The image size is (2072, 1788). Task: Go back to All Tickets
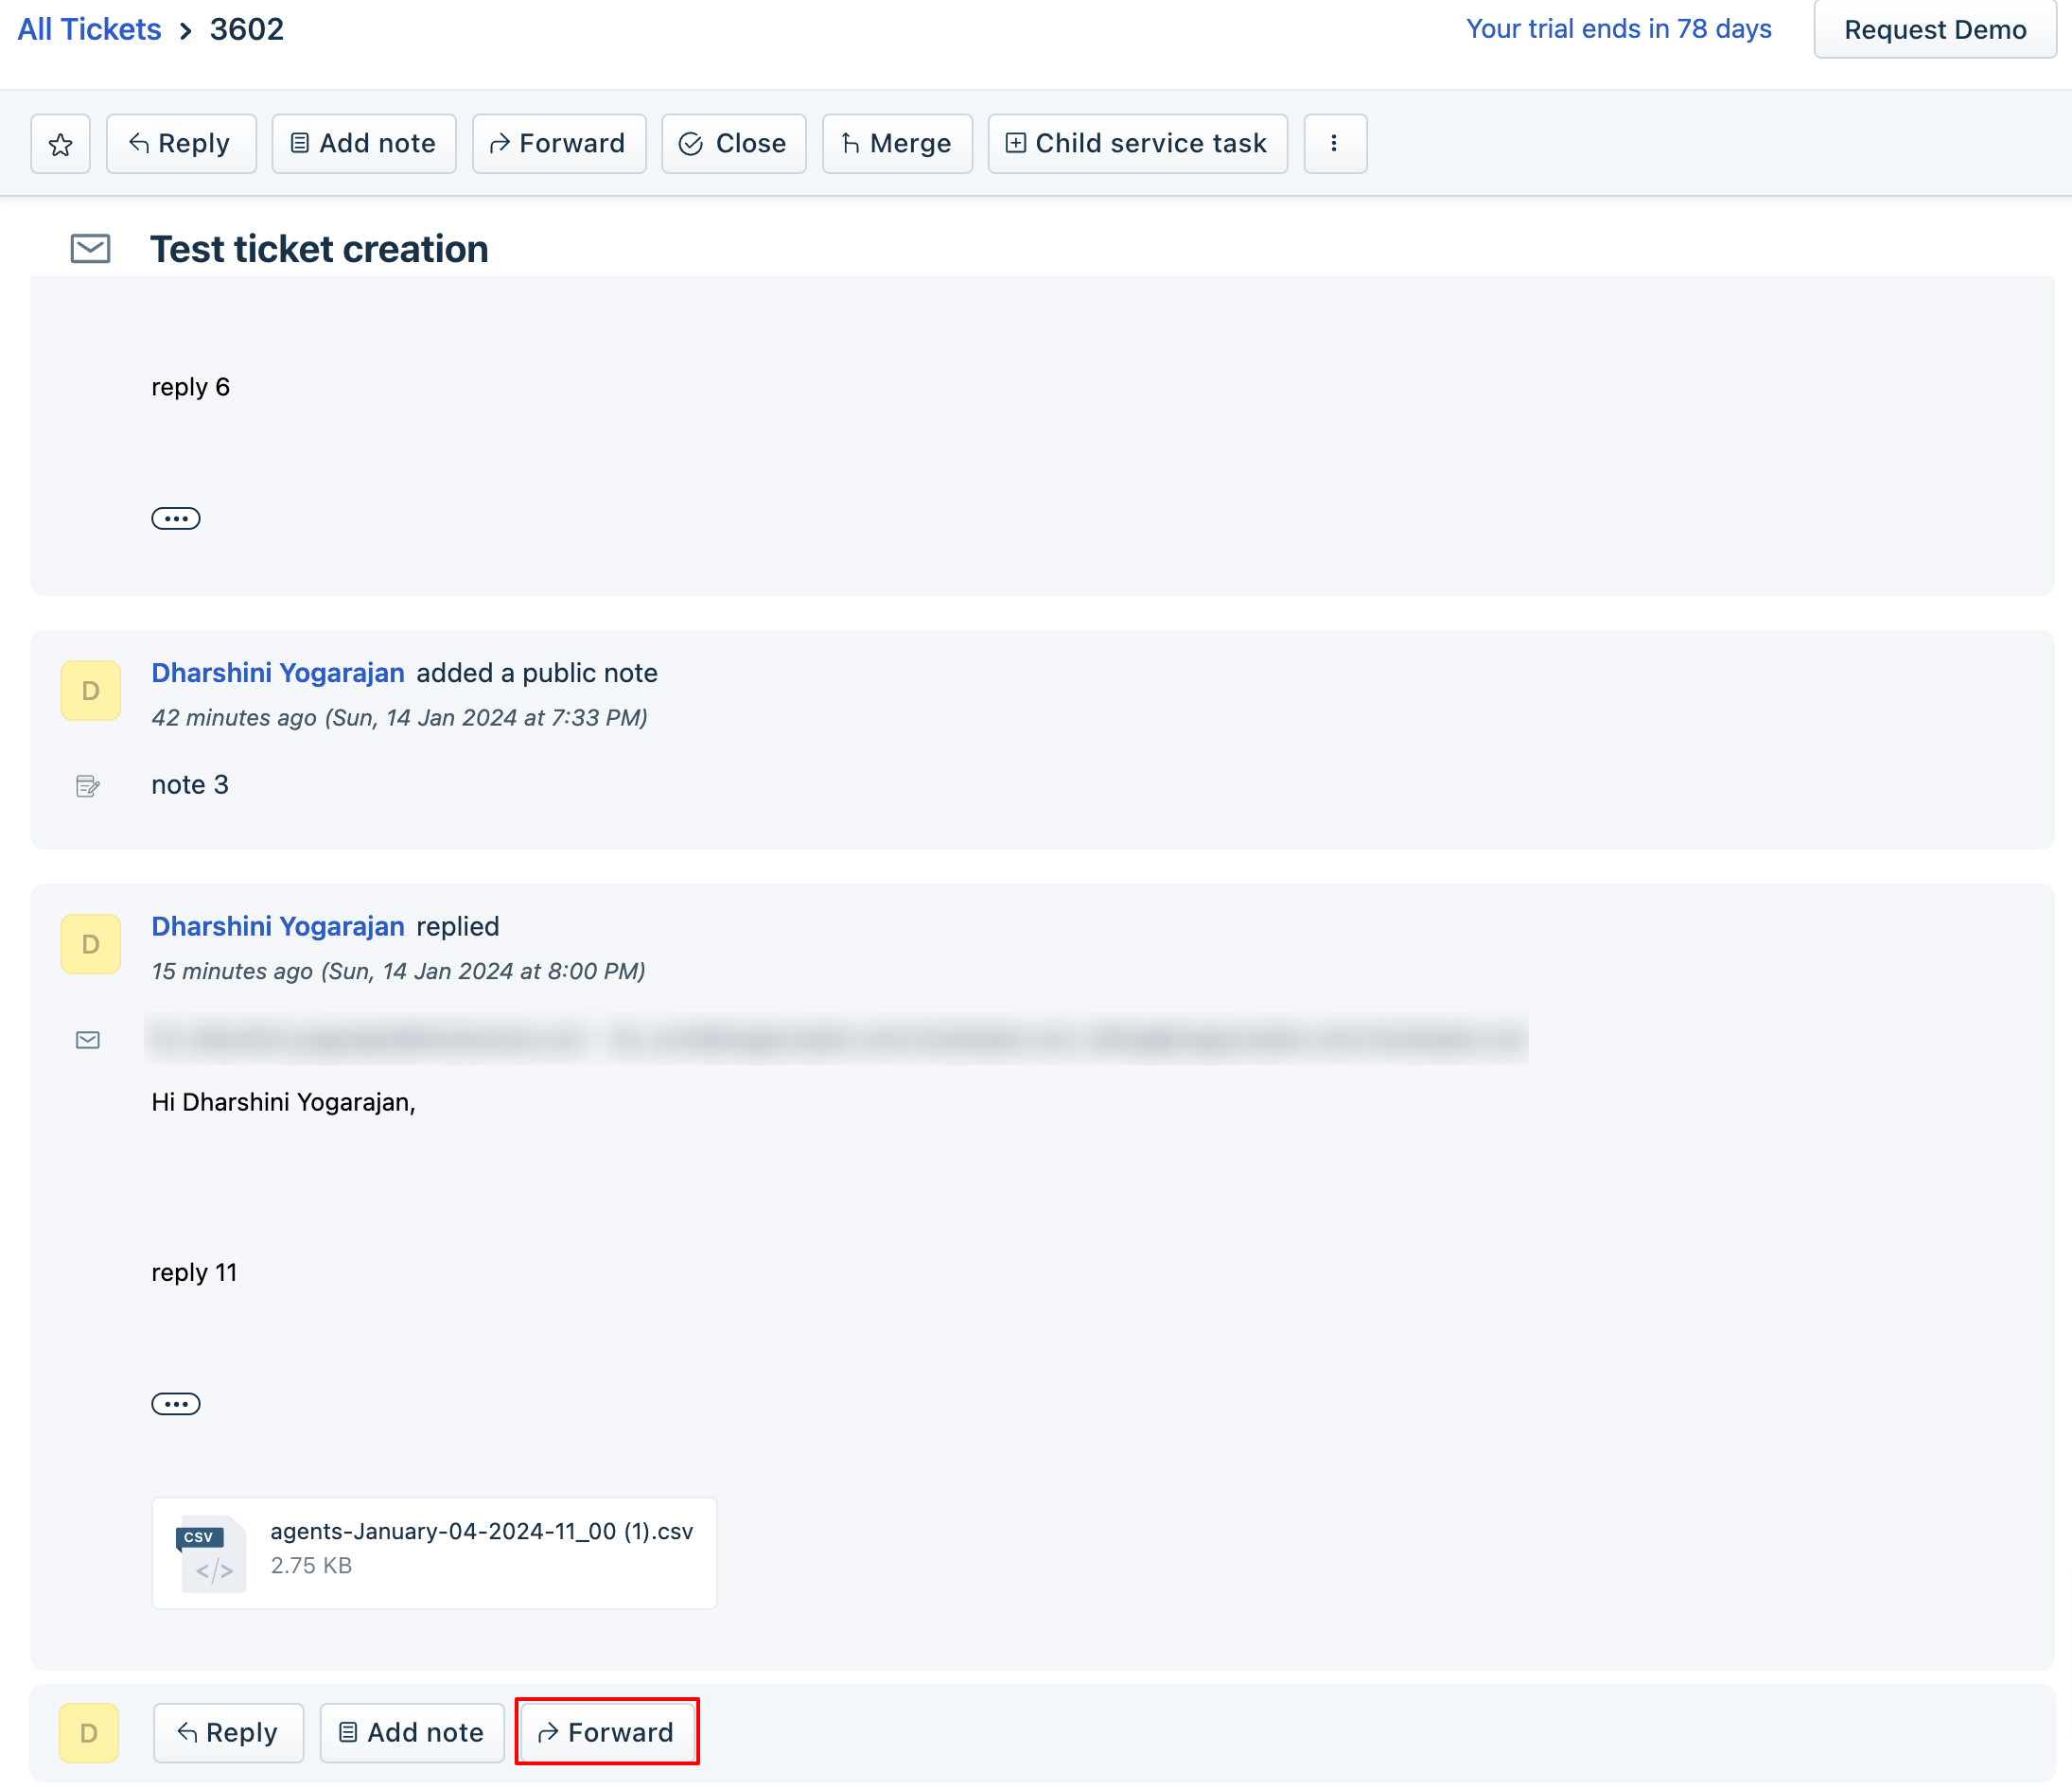pyautogui.click(x=89, y=29)
